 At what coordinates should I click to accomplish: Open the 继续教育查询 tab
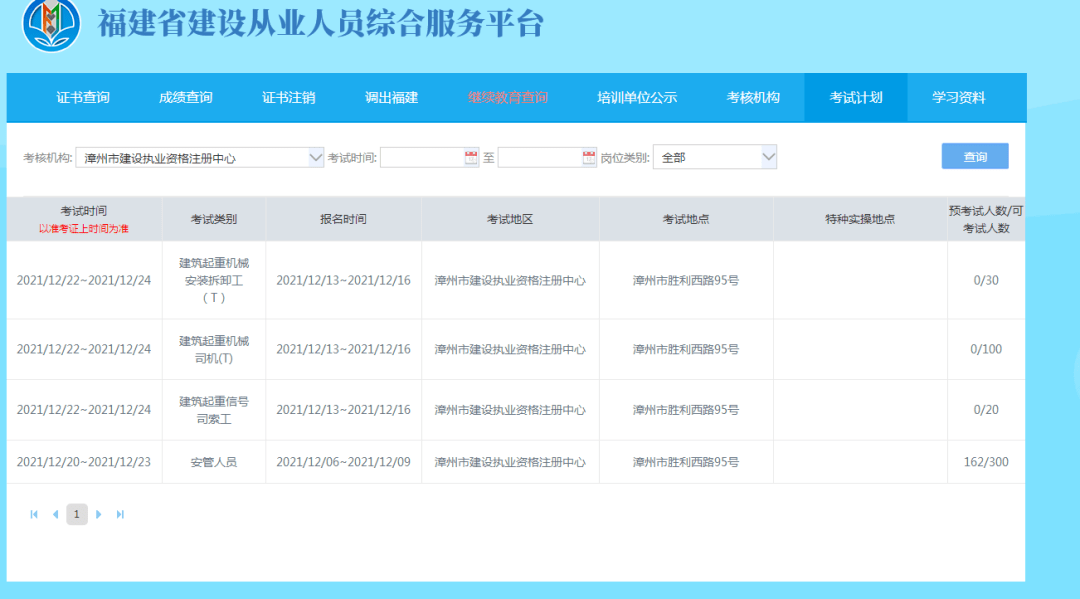coord(508,98)
